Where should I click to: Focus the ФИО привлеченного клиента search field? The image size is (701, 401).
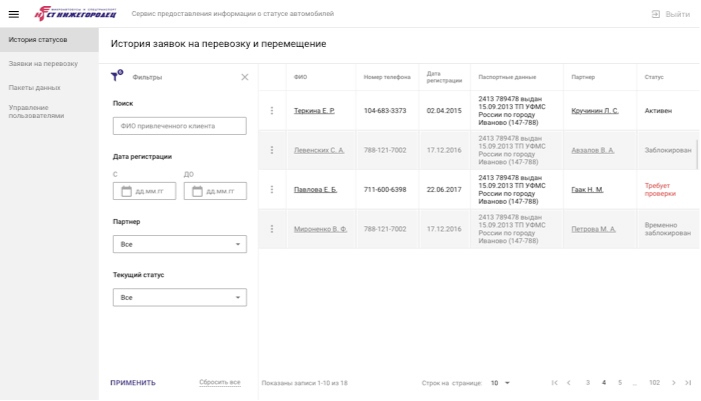coord(180,126)
